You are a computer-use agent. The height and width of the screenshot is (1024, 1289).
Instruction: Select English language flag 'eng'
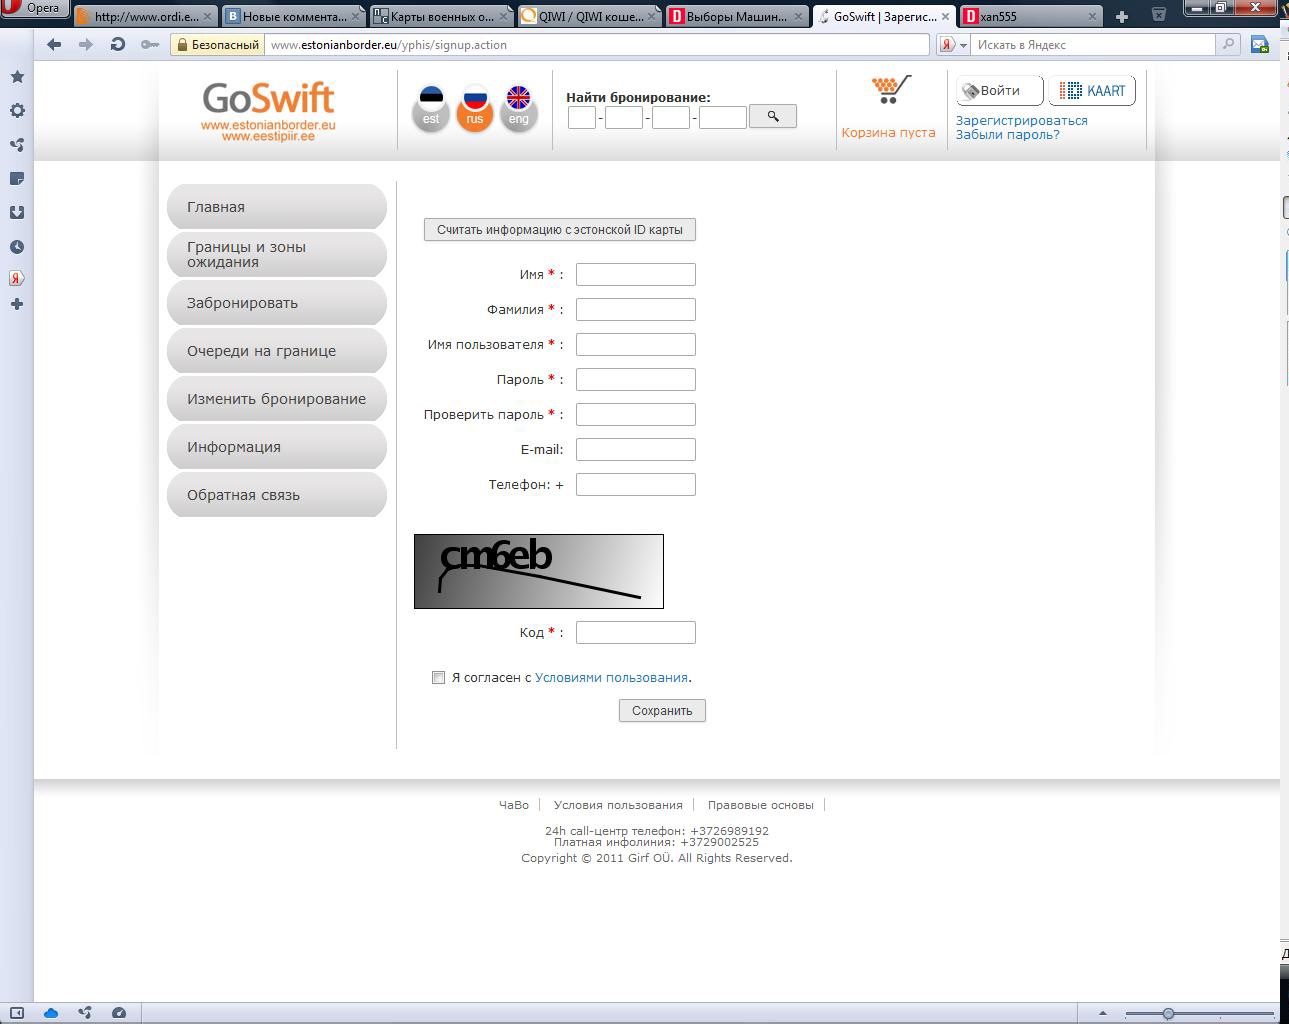pos(519,108)
